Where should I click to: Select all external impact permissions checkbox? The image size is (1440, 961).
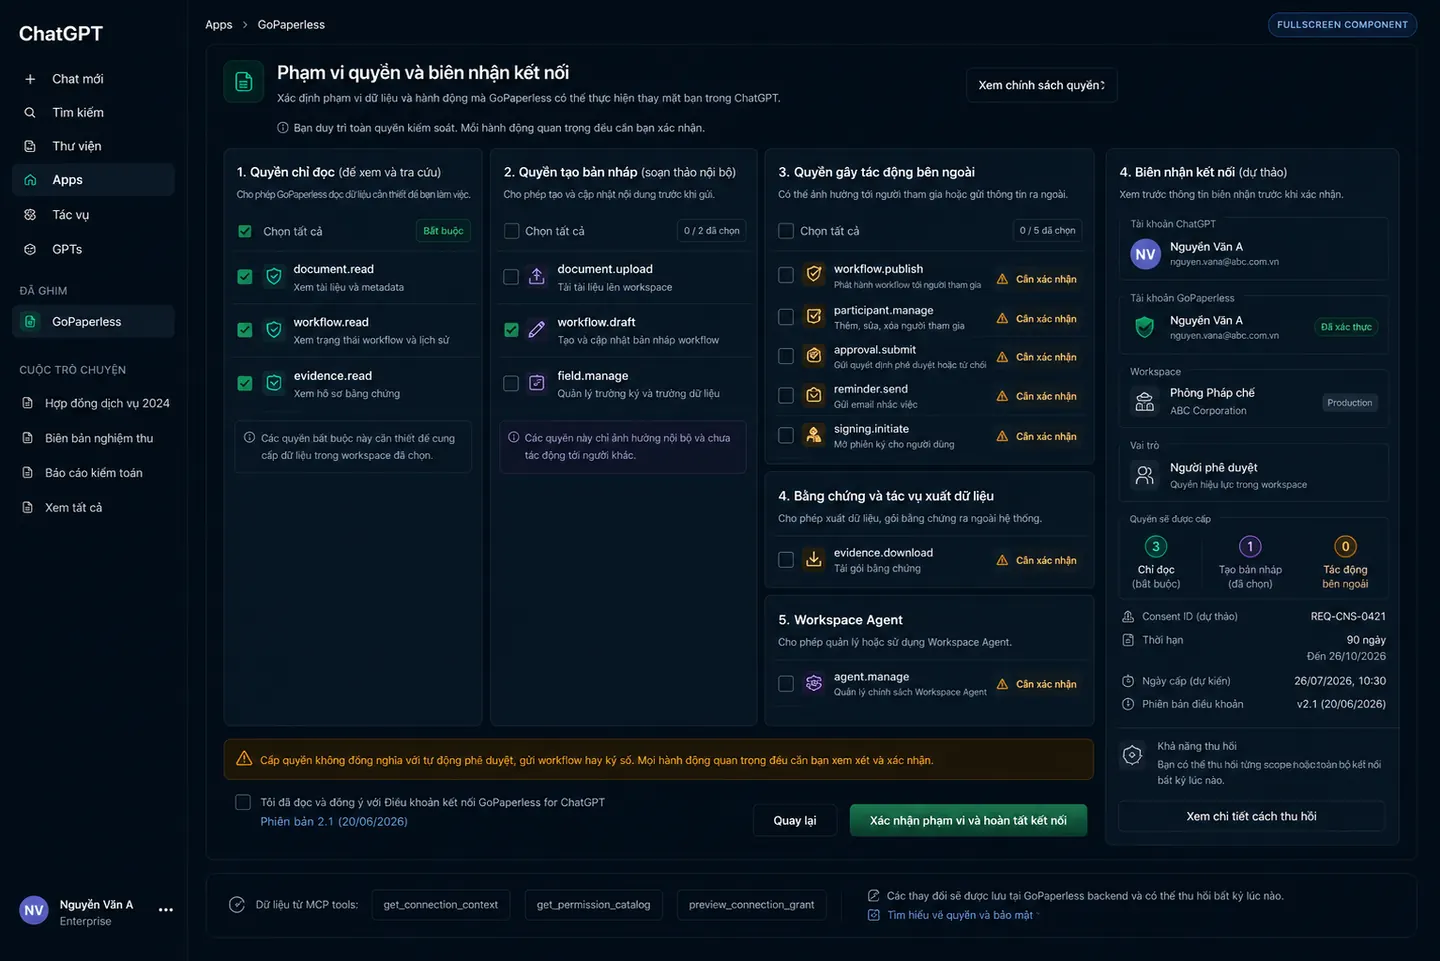pyautogui.click(x=786, y=231)
